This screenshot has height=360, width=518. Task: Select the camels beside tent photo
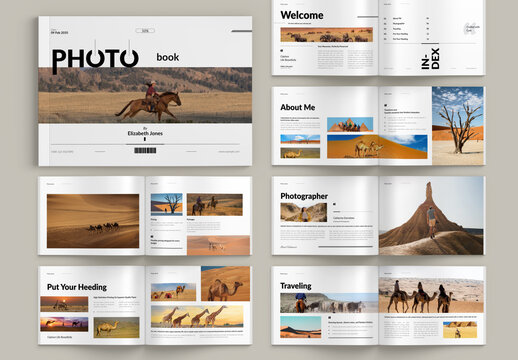[173, 292]
